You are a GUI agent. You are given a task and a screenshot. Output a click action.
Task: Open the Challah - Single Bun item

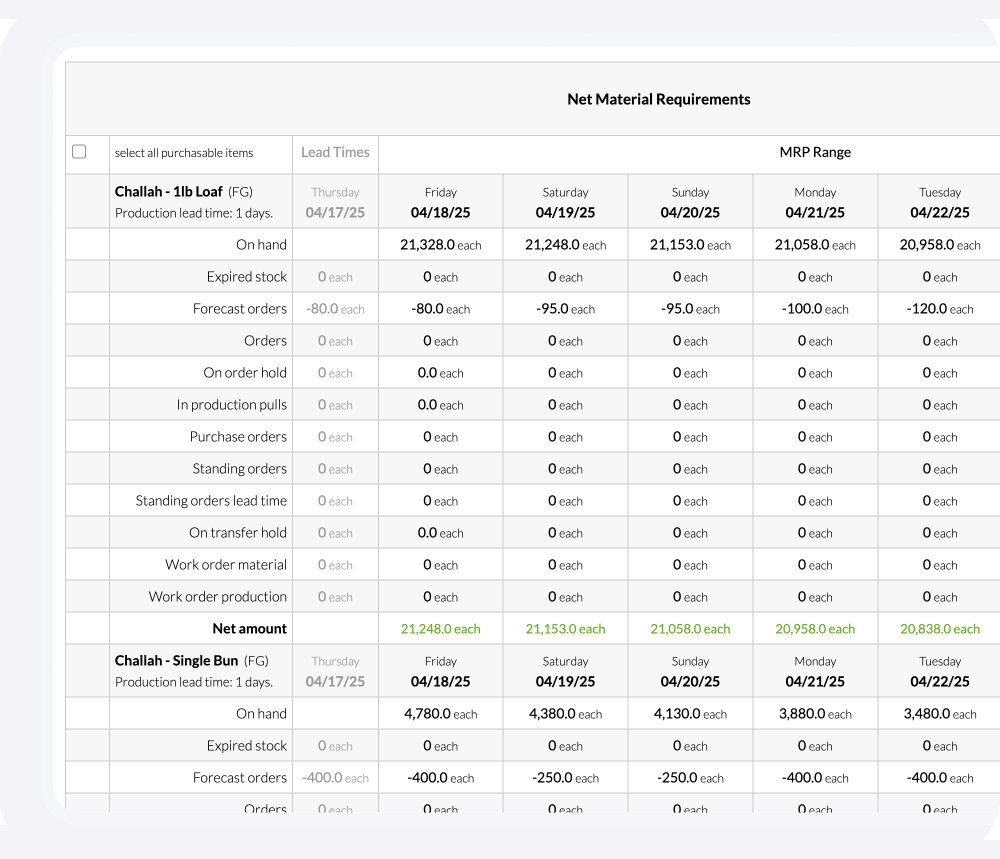tap(177, 660)
